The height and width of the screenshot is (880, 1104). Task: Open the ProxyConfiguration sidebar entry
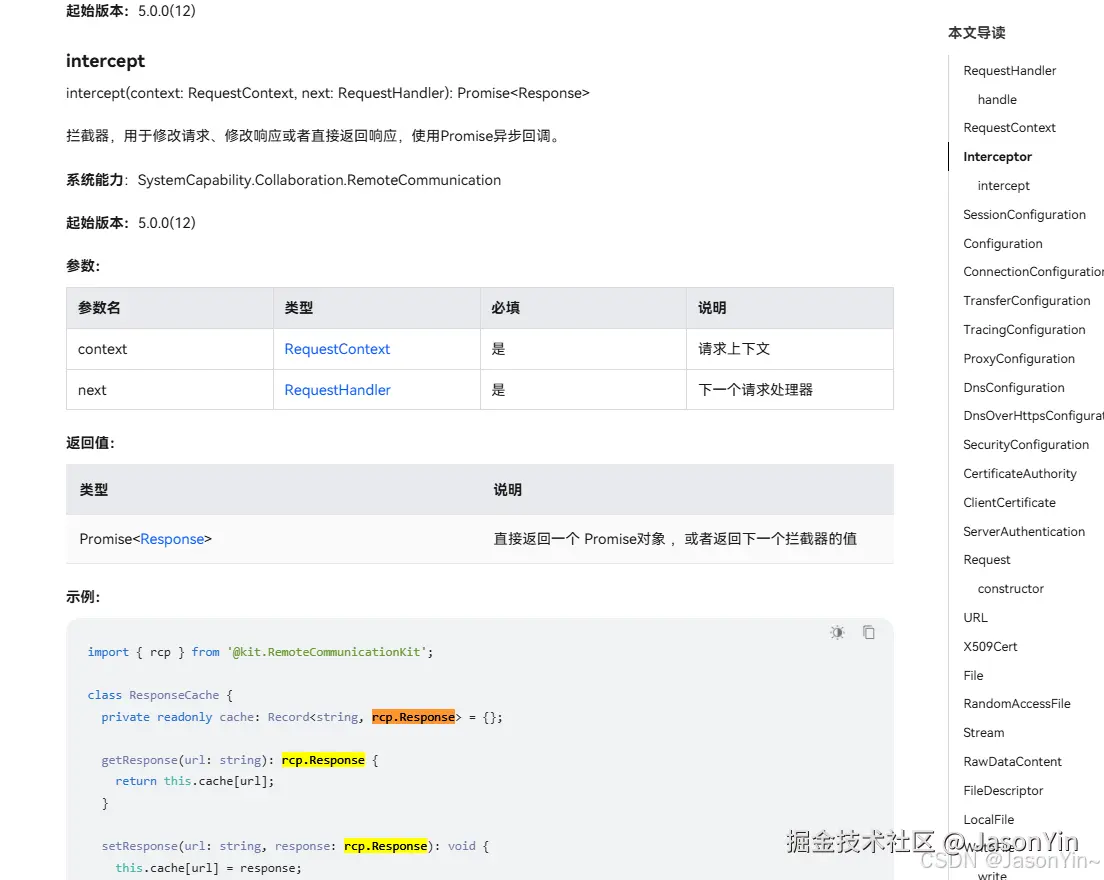pos(1019,358)
